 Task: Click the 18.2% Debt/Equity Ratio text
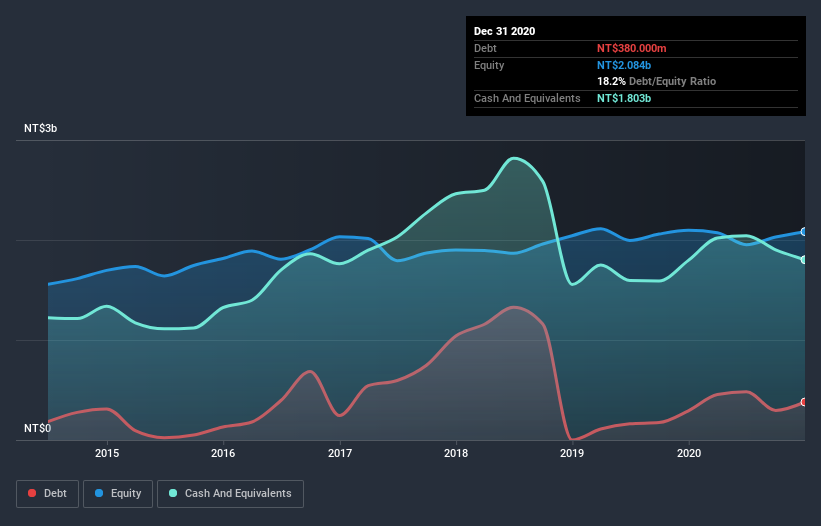click(657, 81)
